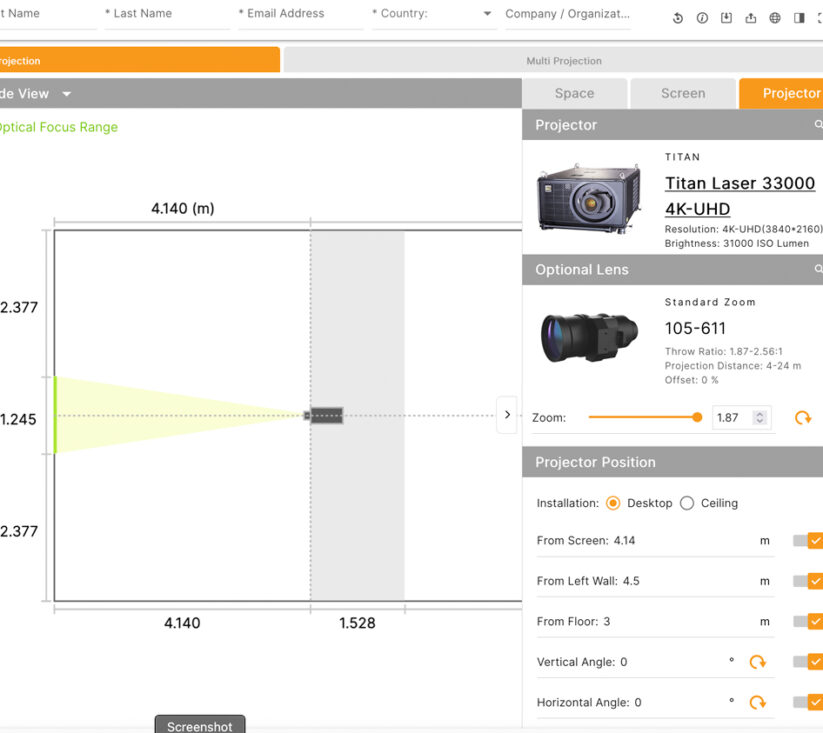Click the Zoom slider handle
The height and width of the screenshot is (733, 823).
(x=697, y=417)
